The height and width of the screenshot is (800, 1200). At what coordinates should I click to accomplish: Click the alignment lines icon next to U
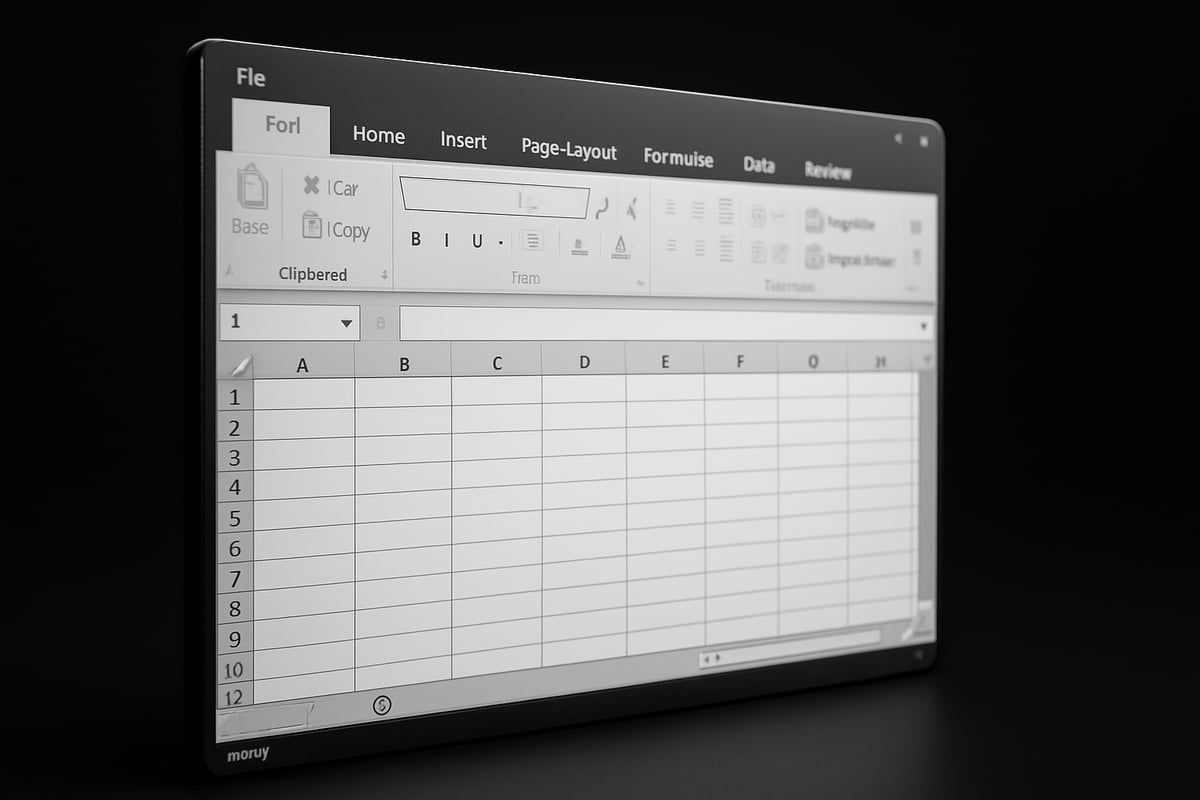(x=534, y=240)
